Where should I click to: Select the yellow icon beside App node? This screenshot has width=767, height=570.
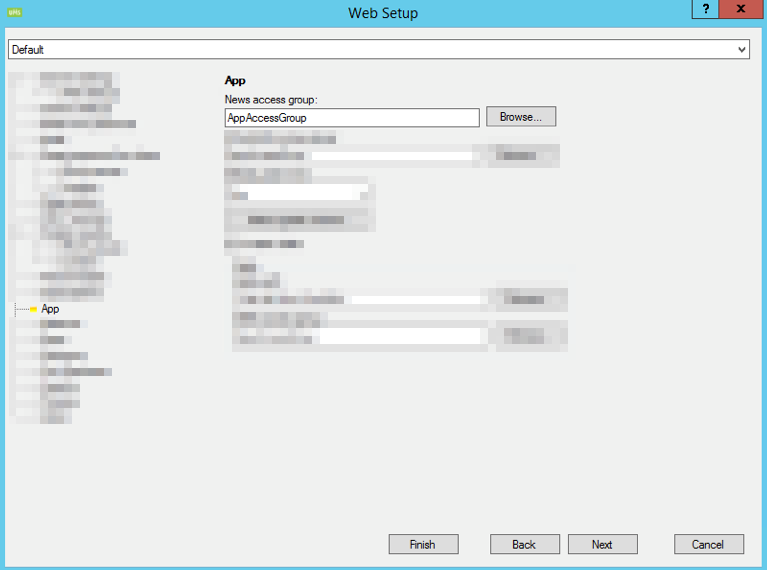[33, 309]
